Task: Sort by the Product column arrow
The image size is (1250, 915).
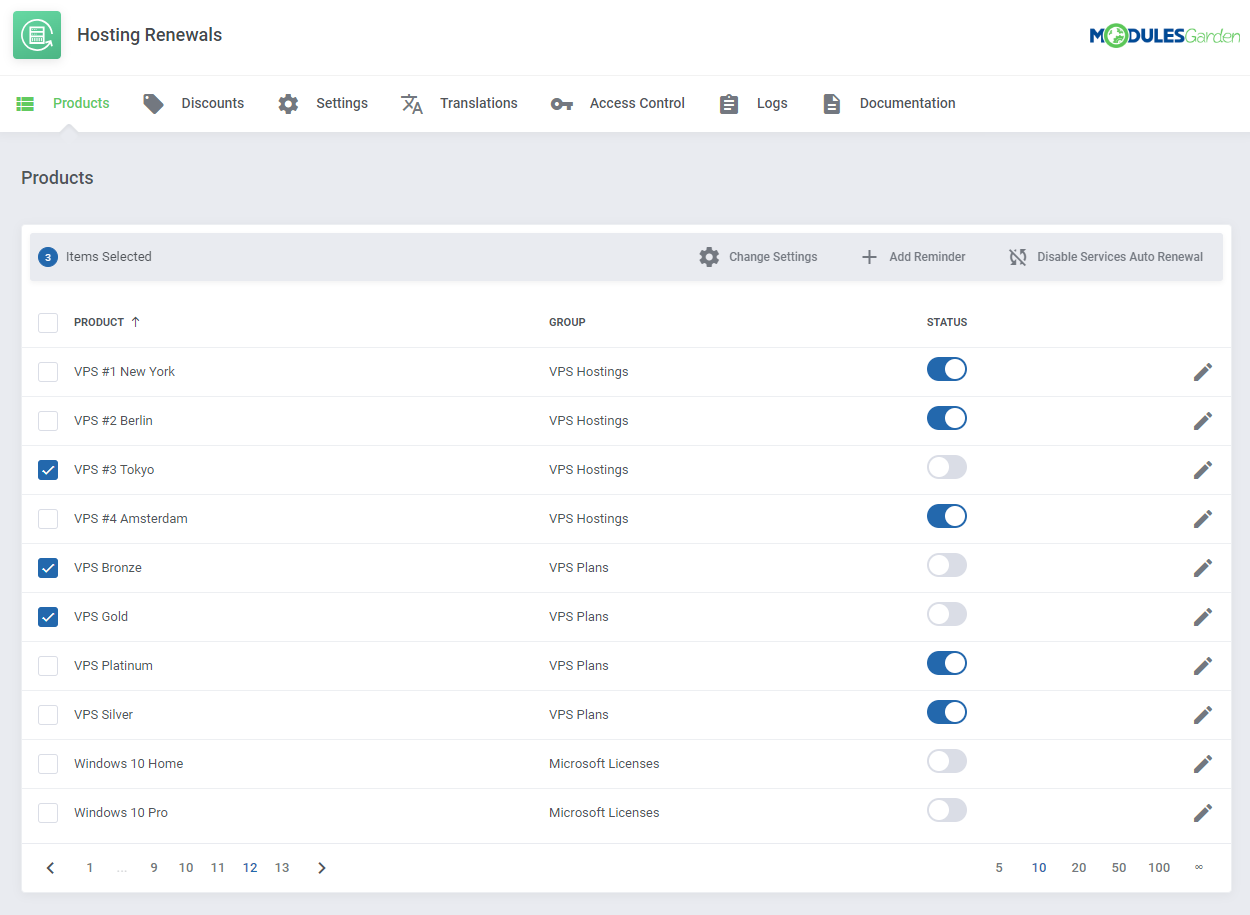Action: click(136, 322)
